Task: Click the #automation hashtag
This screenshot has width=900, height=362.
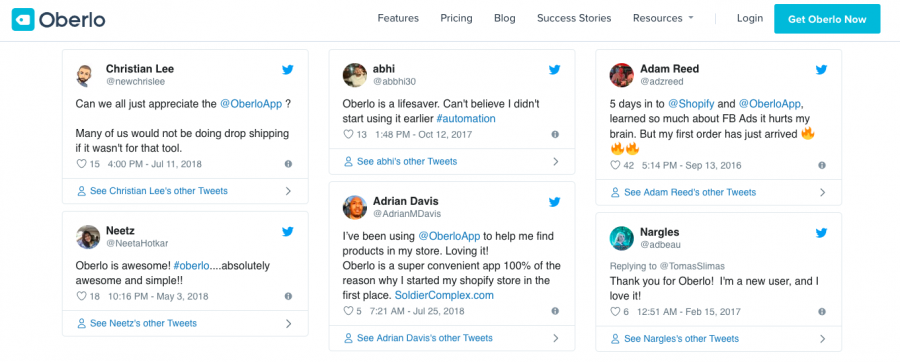Action: pos(465,119)
